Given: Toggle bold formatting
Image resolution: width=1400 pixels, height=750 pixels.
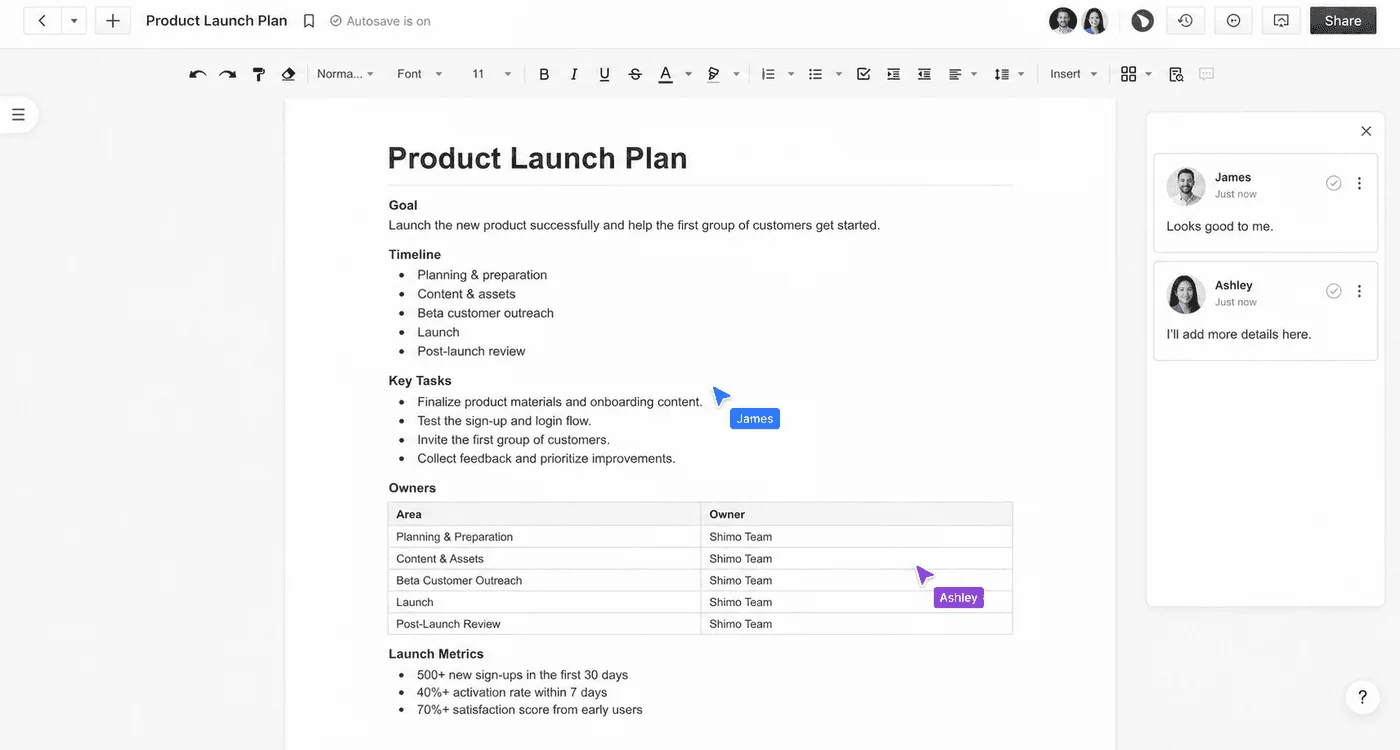Looking at the screenshot, I should 544,74.
